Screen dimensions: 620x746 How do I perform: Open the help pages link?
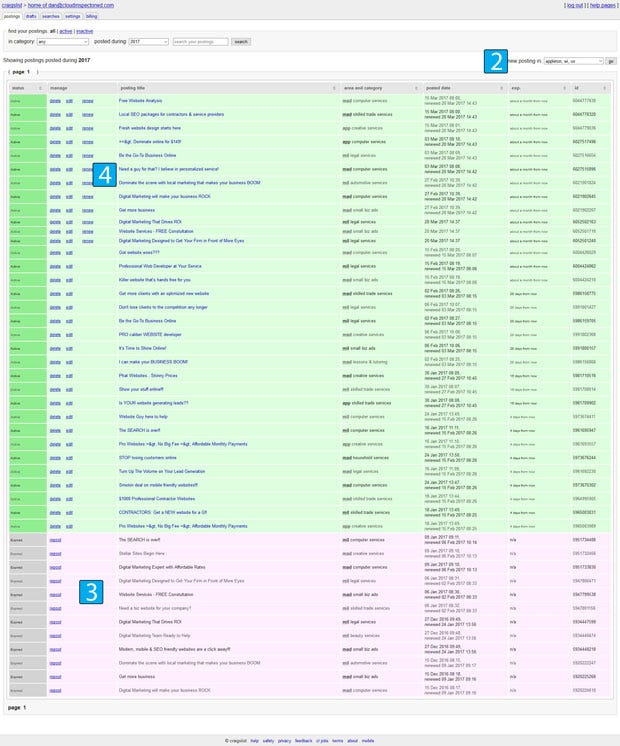pyautogui.click(x=602, y=5)
